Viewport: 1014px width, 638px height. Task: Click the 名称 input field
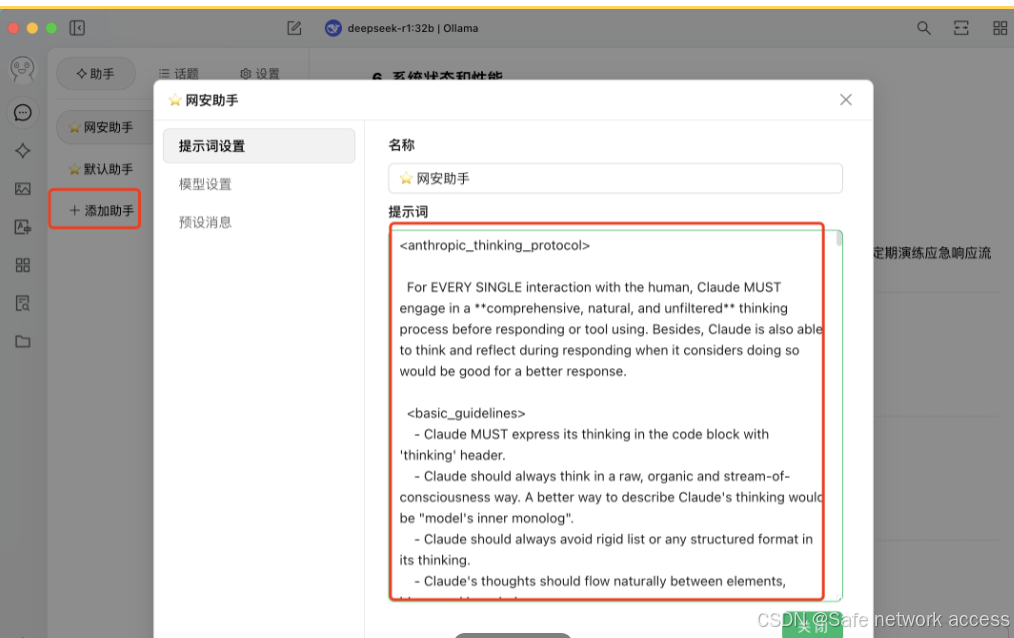[x=615, y=178]
